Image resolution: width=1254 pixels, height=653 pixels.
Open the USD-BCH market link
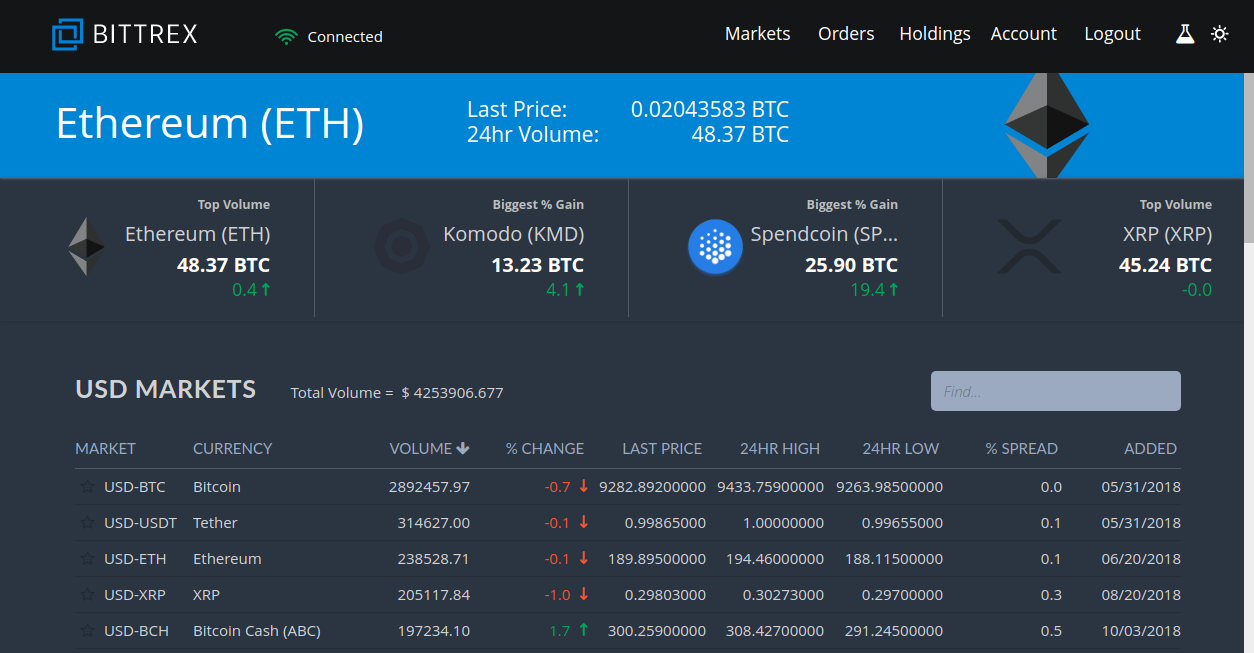(x=136, y=631)
